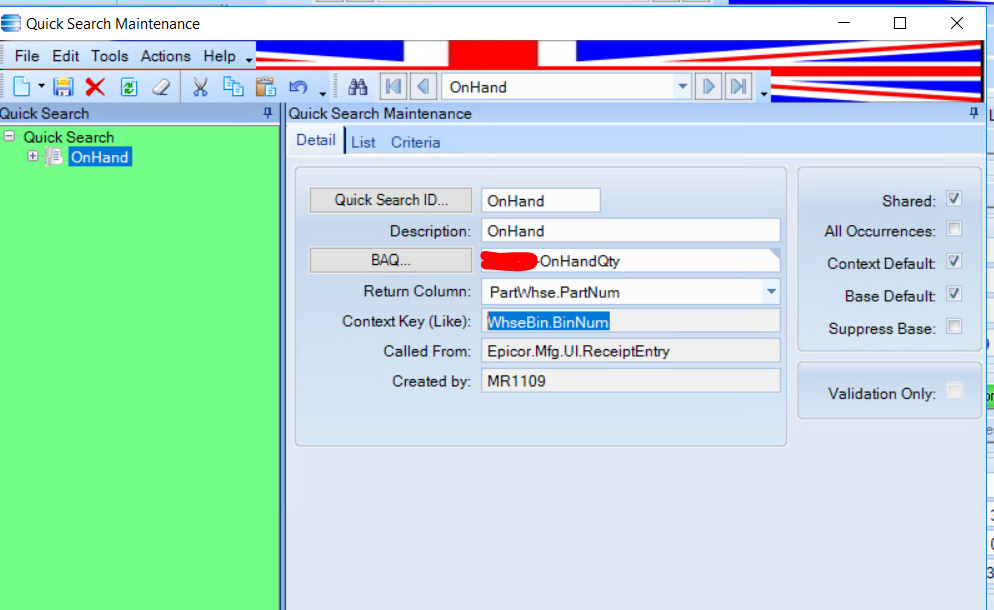The image size is (994, 610).
Task: Click the OnHand node's document icon
Action: [x=54, y=157]
